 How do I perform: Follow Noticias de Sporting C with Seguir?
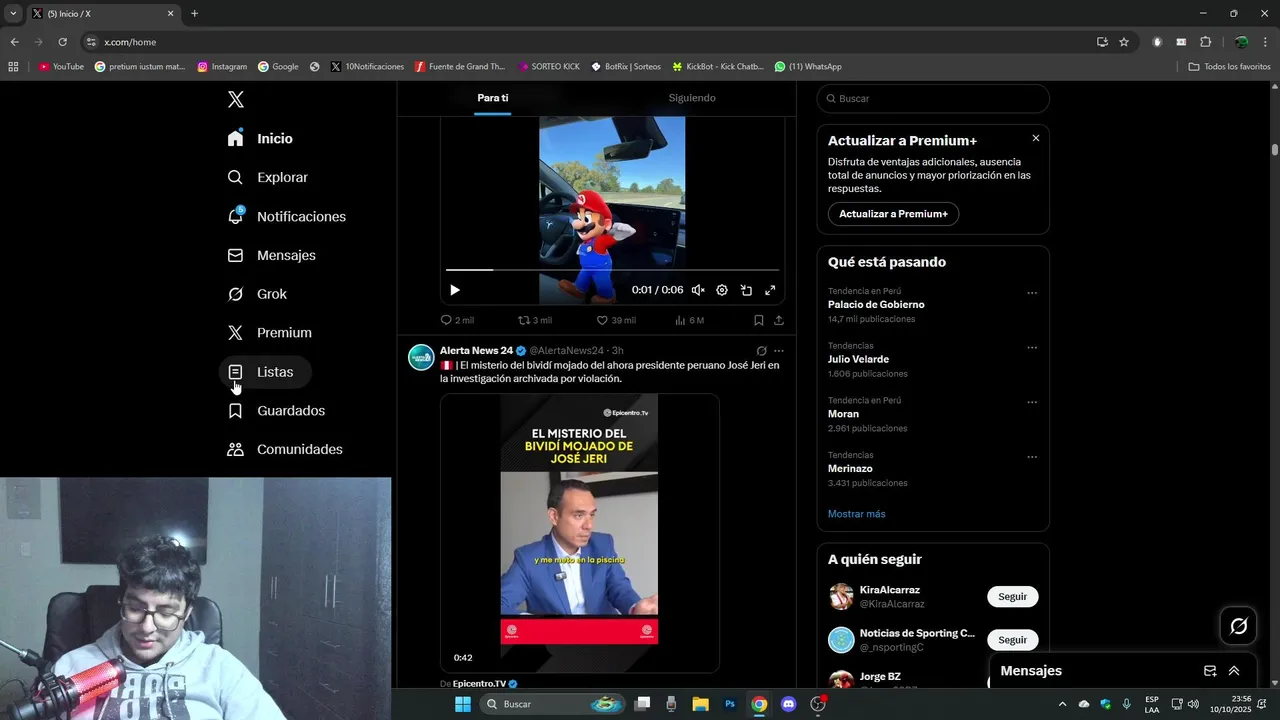tap(1013, 640)
